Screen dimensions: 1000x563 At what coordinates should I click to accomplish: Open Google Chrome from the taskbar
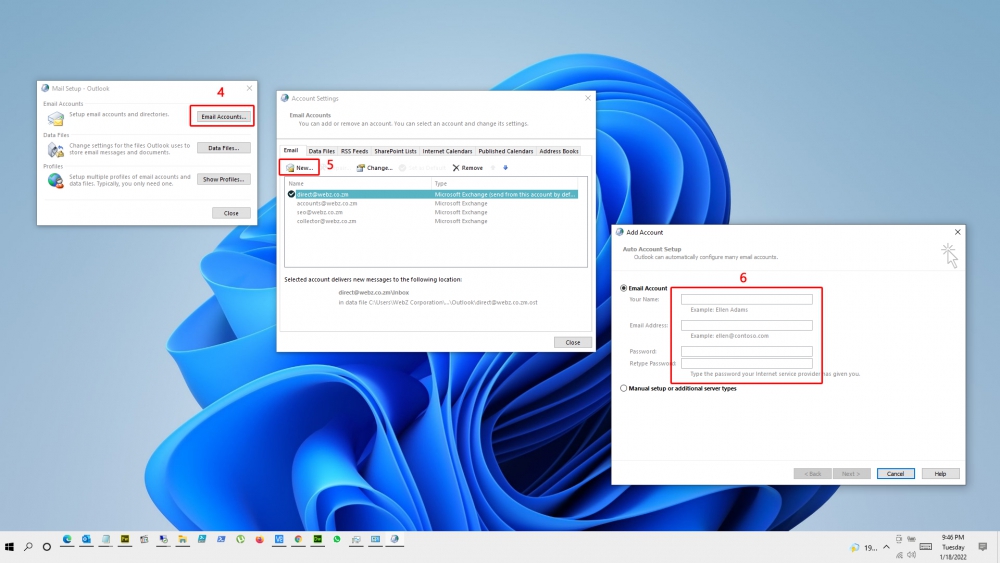(x=298, y=539)
